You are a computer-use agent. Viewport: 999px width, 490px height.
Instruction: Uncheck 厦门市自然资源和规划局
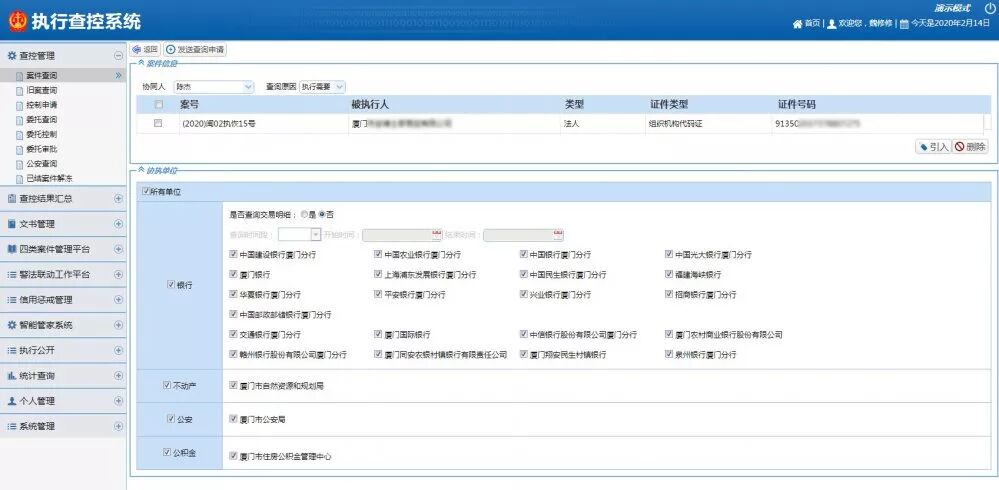[233, 385]
